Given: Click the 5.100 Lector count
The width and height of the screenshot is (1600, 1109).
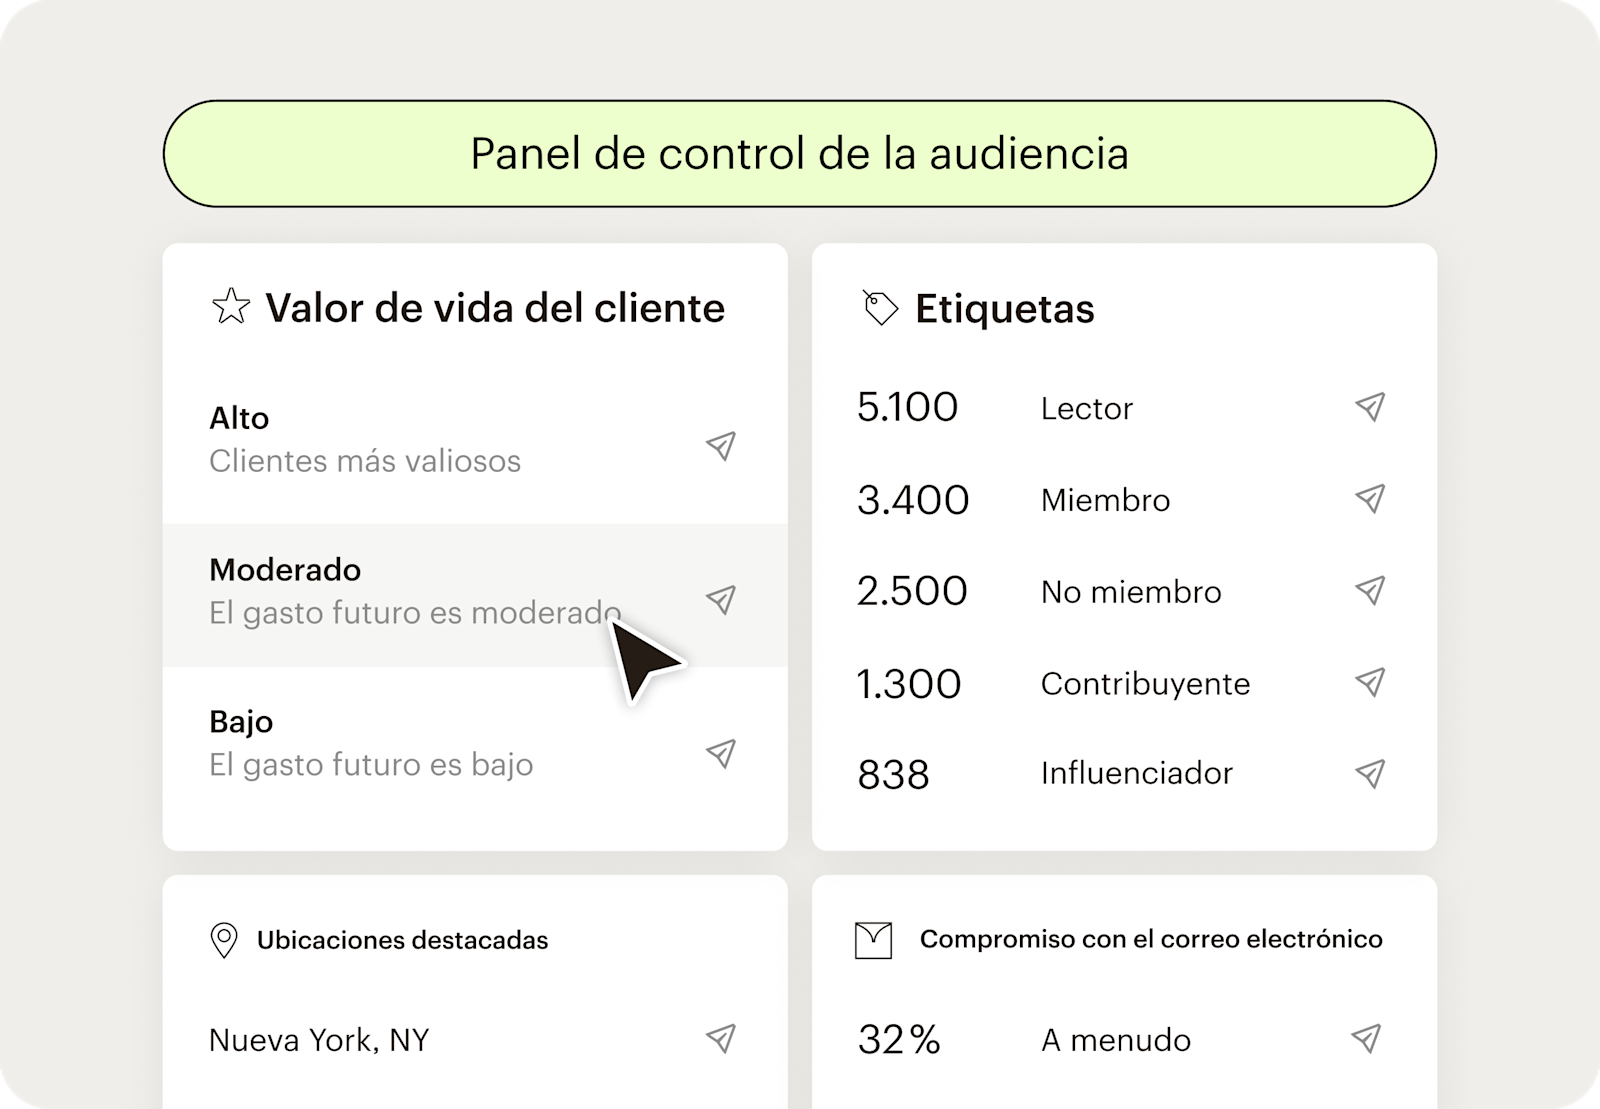Looking at the screenshot, I should (907, 407).
